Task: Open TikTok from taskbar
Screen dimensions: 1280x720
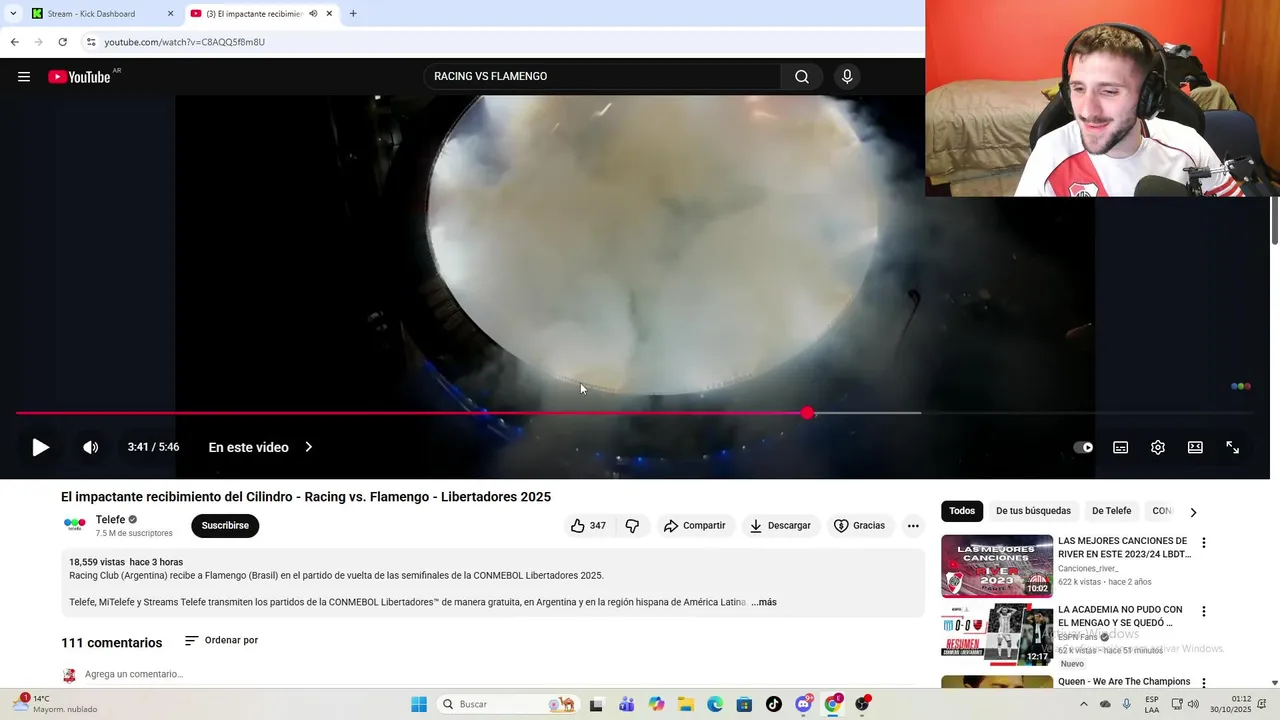Action: pos(773,704)
